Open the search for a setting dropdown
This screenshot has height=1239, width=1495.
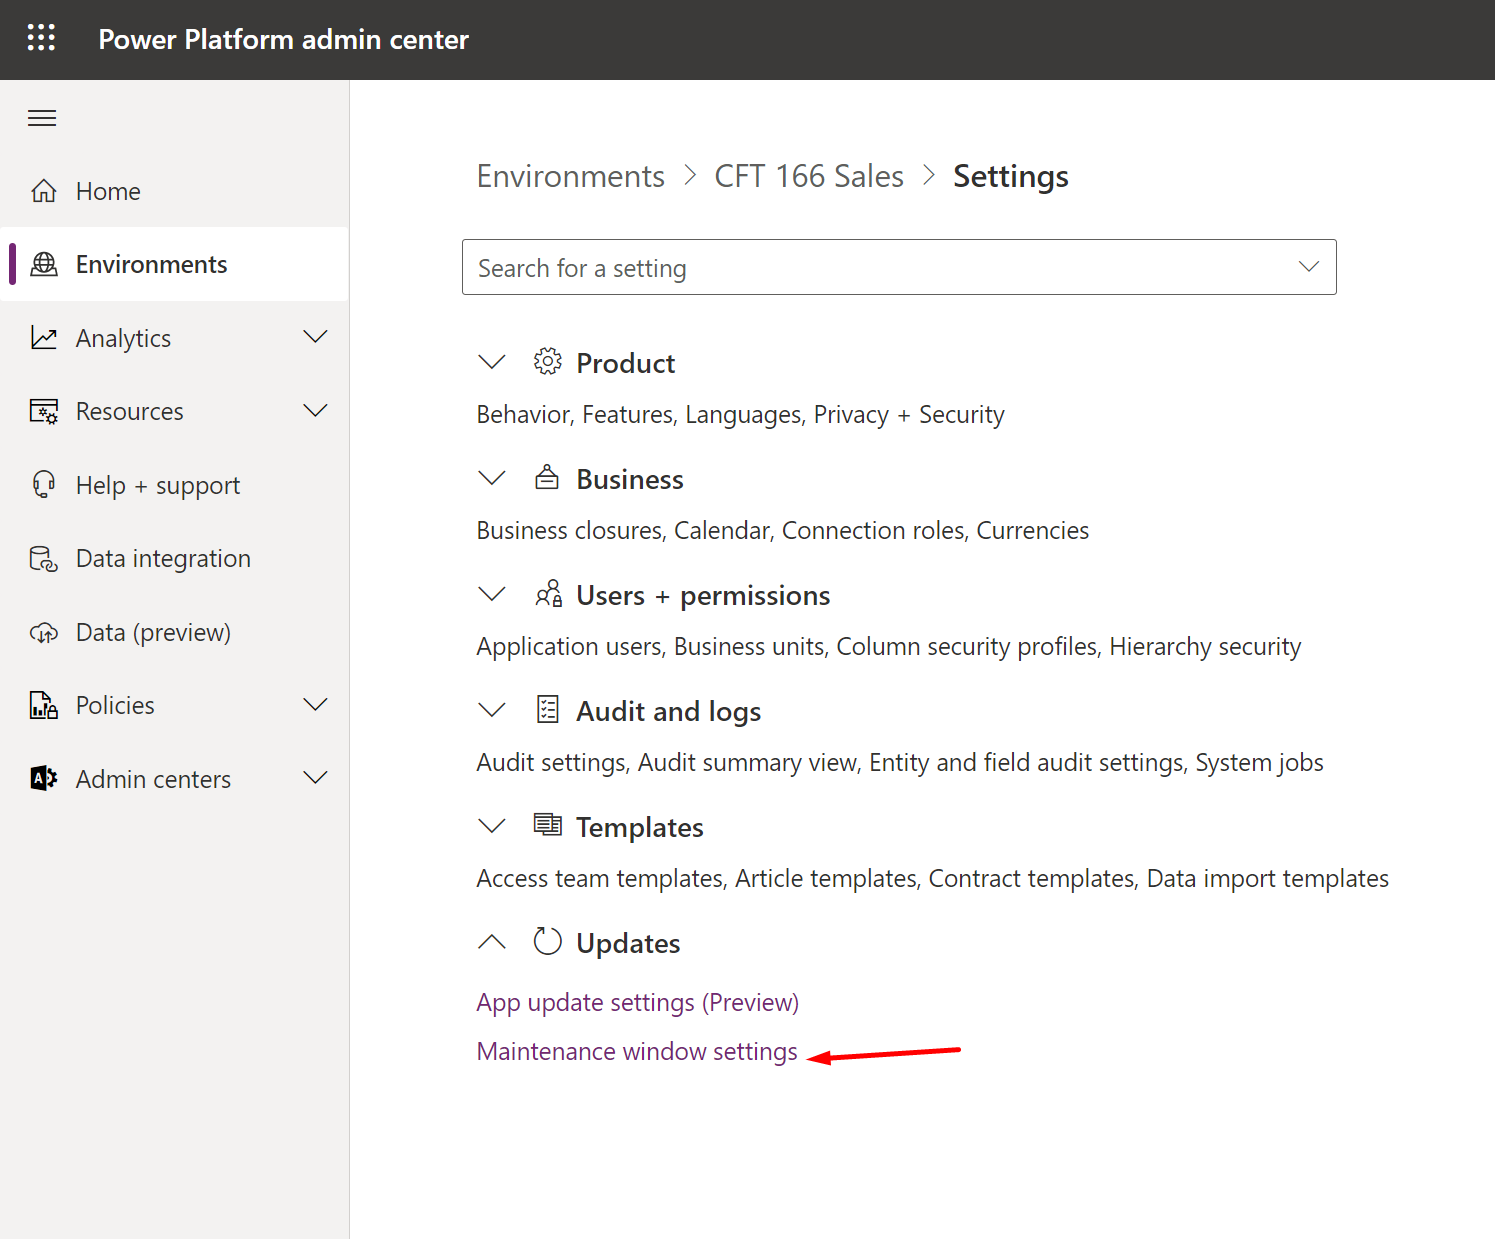[x=1308, y=267]
